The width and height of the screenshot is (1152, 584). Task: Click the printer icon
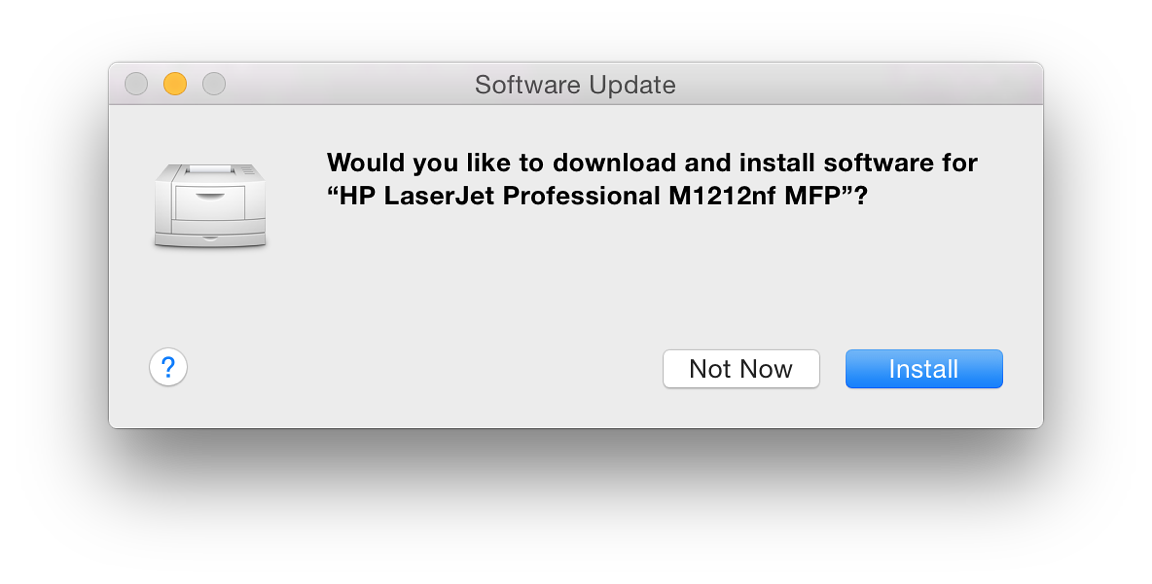pos(210,206)
